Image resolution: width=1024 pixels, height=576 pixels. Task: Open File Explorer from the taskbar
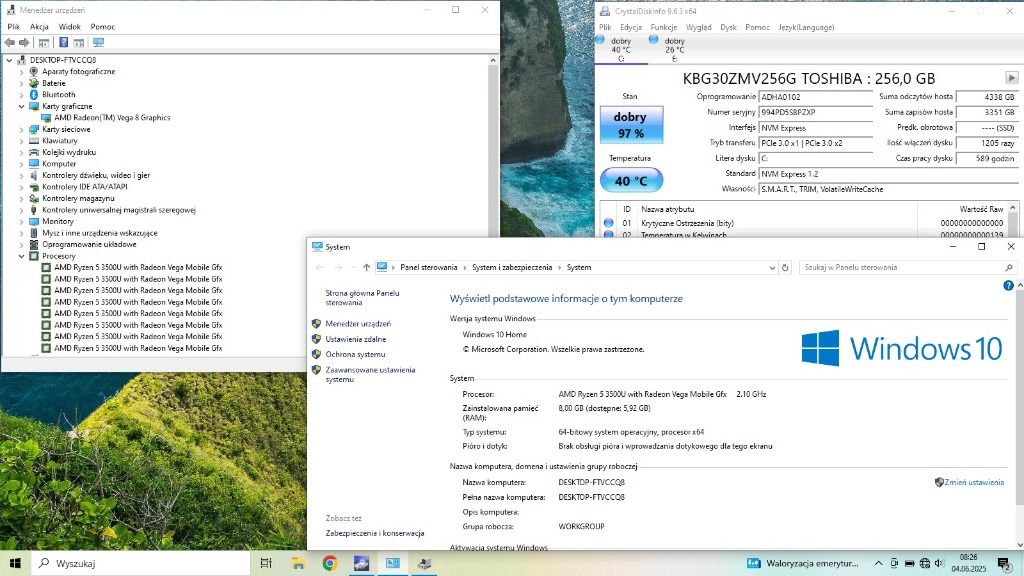tap(298, 563)
